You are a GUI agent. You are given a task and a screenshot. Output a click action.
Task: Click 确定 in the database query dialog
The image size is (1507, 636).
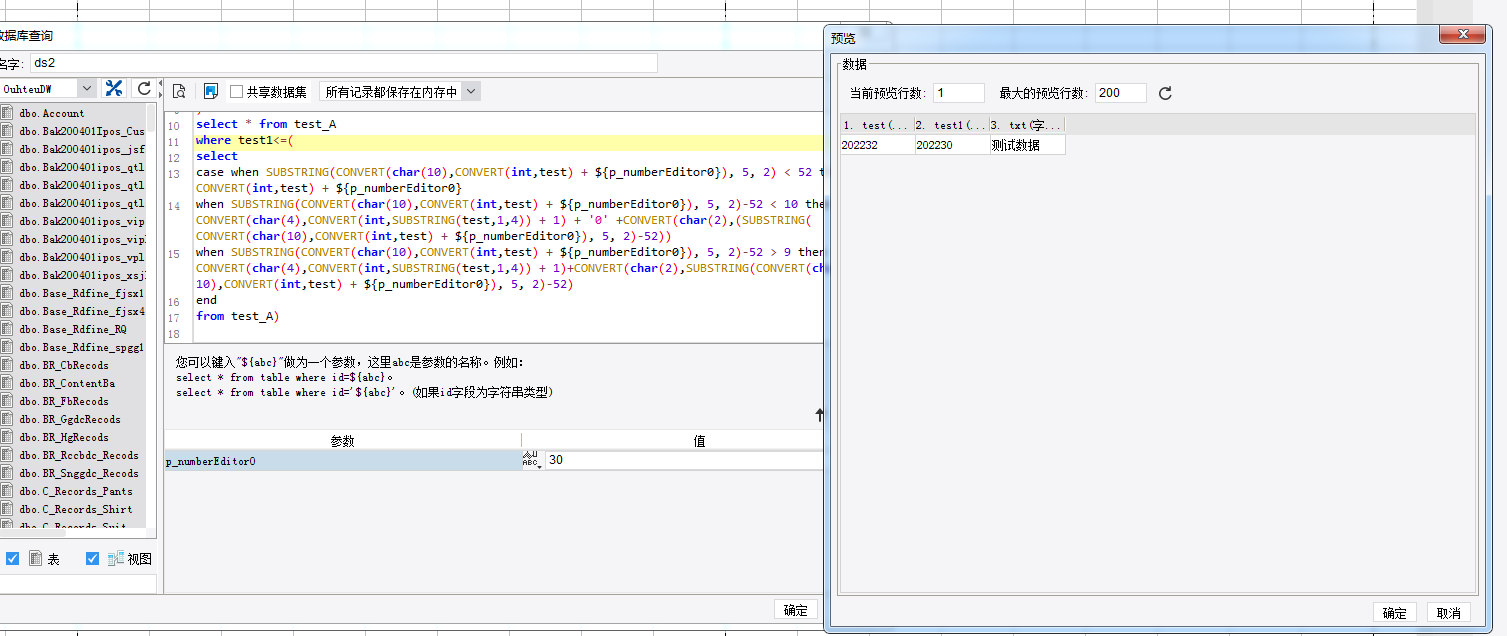pos(796,610)
